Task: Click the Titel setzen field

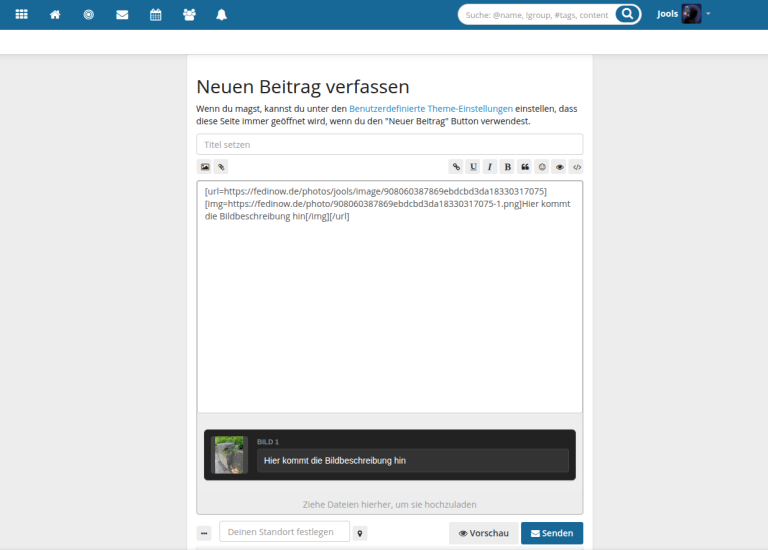Action: point(389,144)
